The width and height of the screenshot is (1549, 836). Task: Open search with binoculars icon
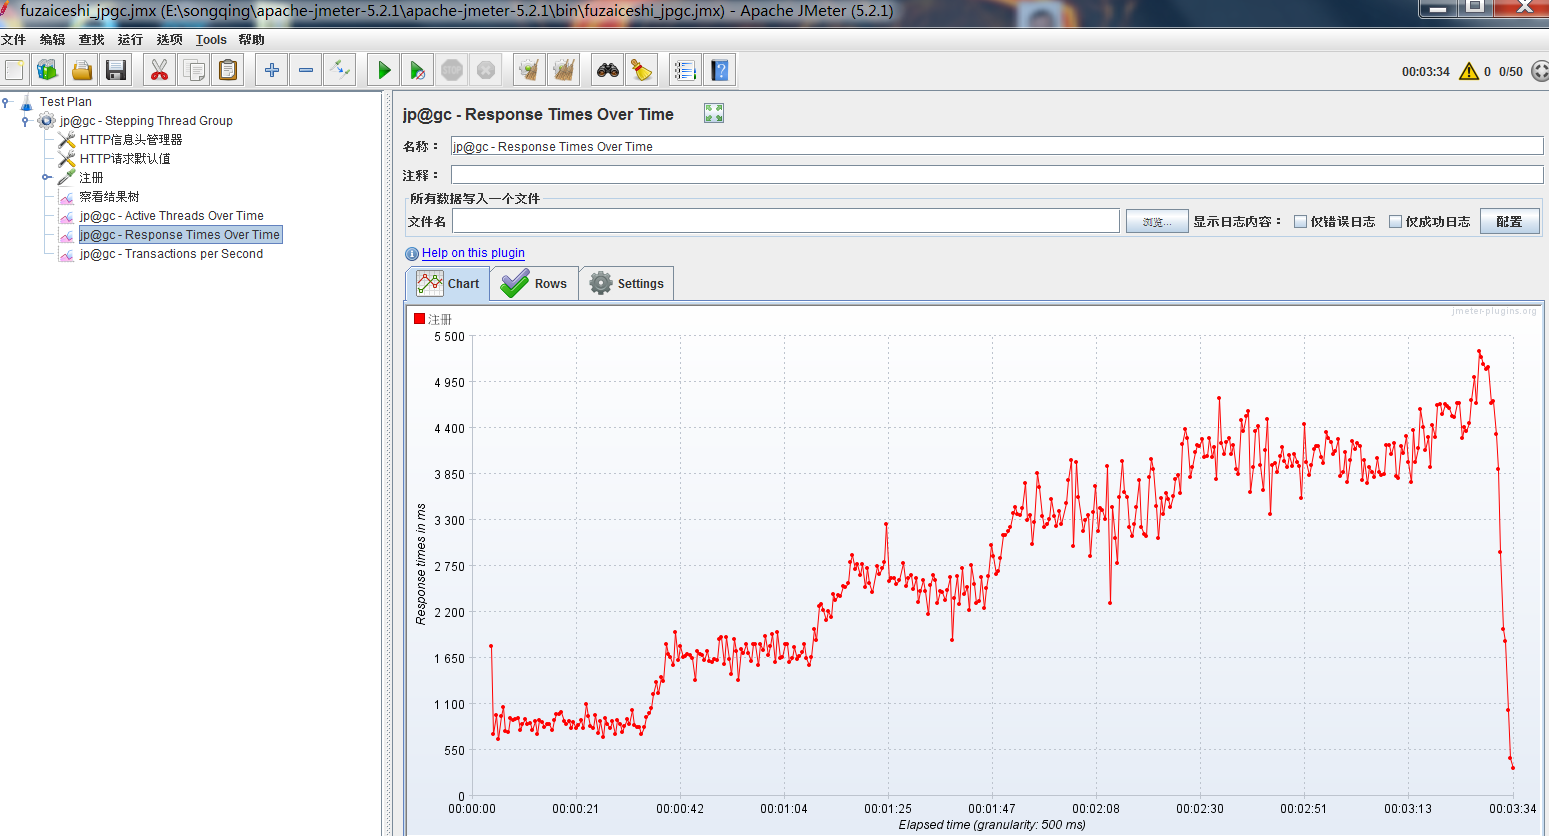click(x=607, y=70)
